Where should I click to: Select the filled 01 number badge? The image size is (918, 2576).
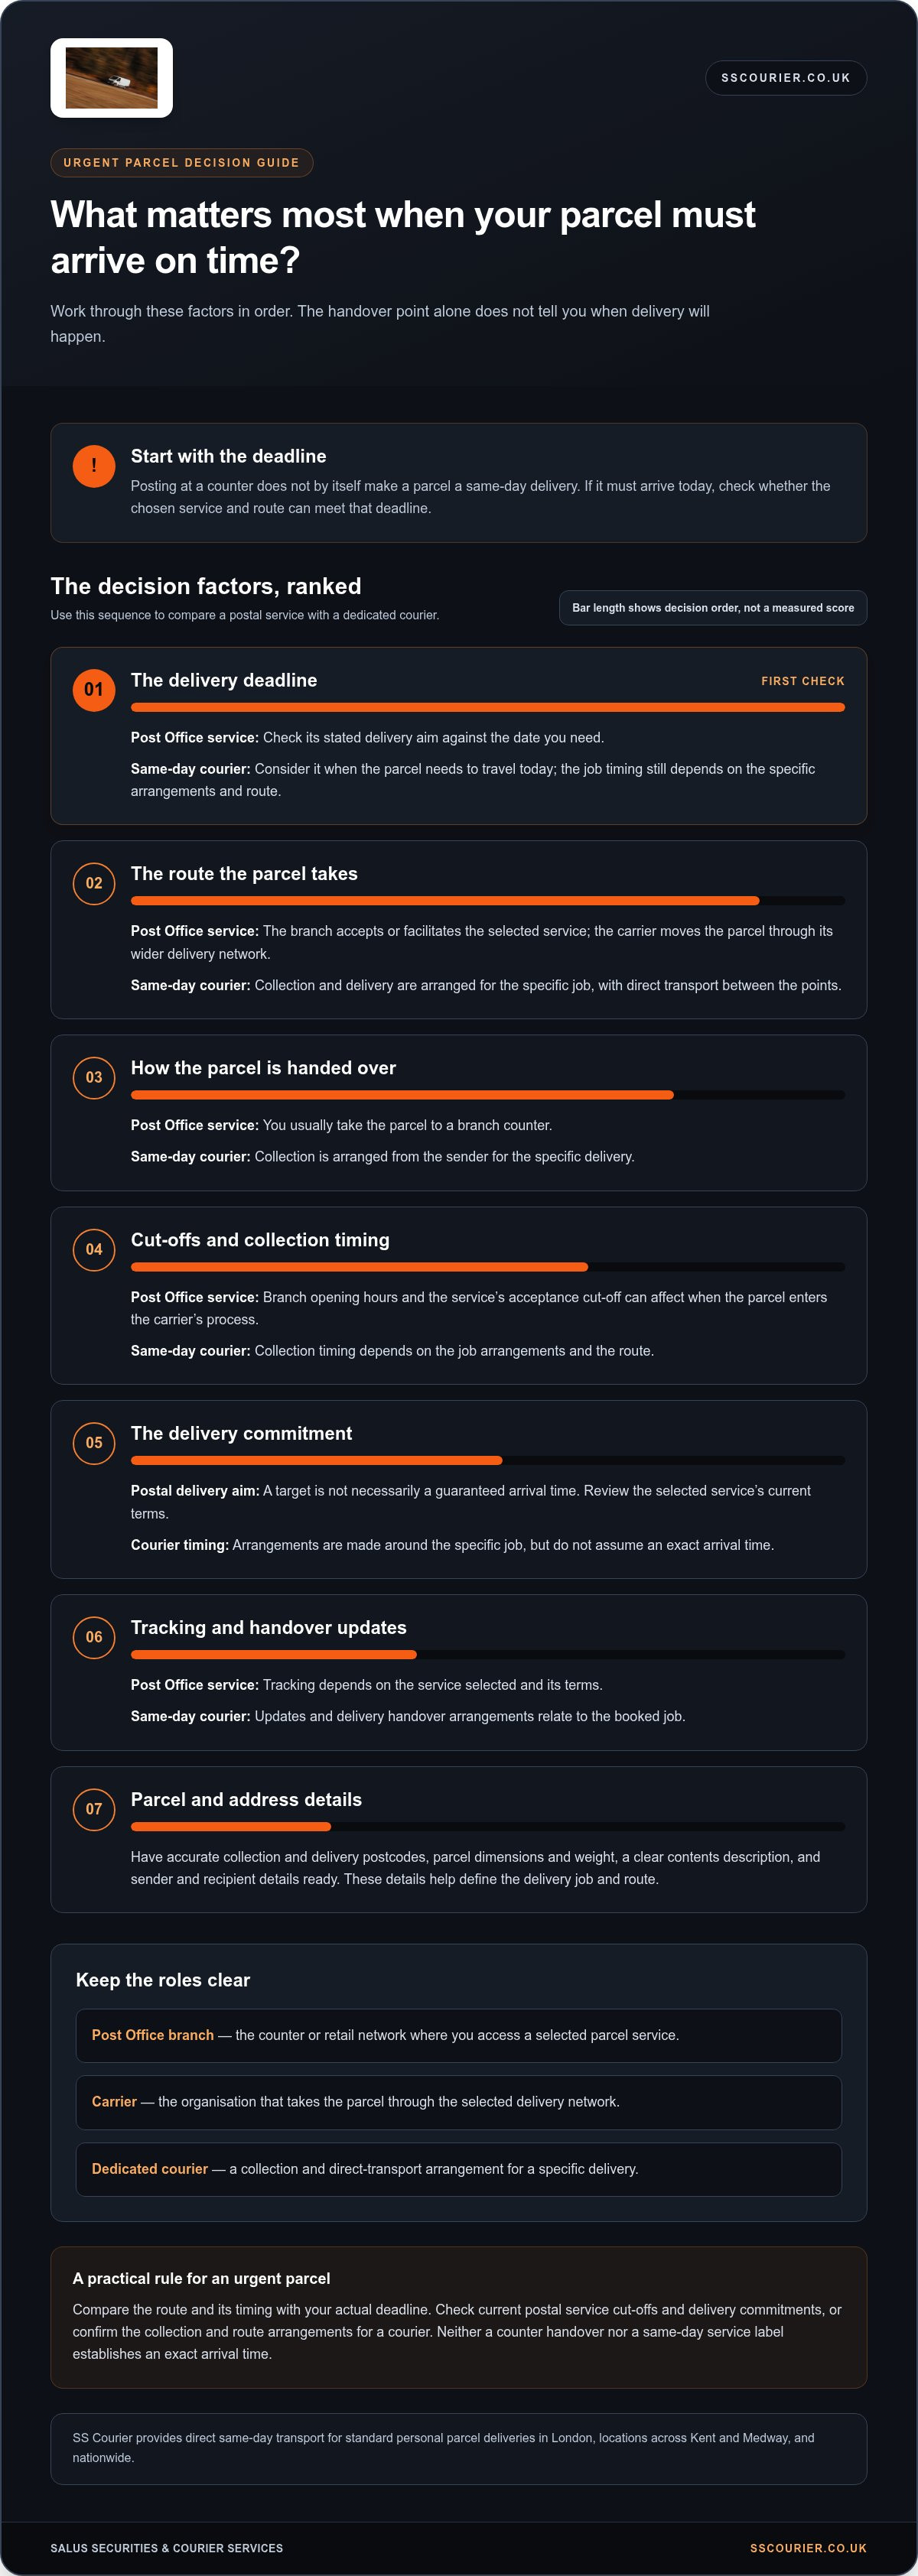pyautogui.click(x=94, y=690)
